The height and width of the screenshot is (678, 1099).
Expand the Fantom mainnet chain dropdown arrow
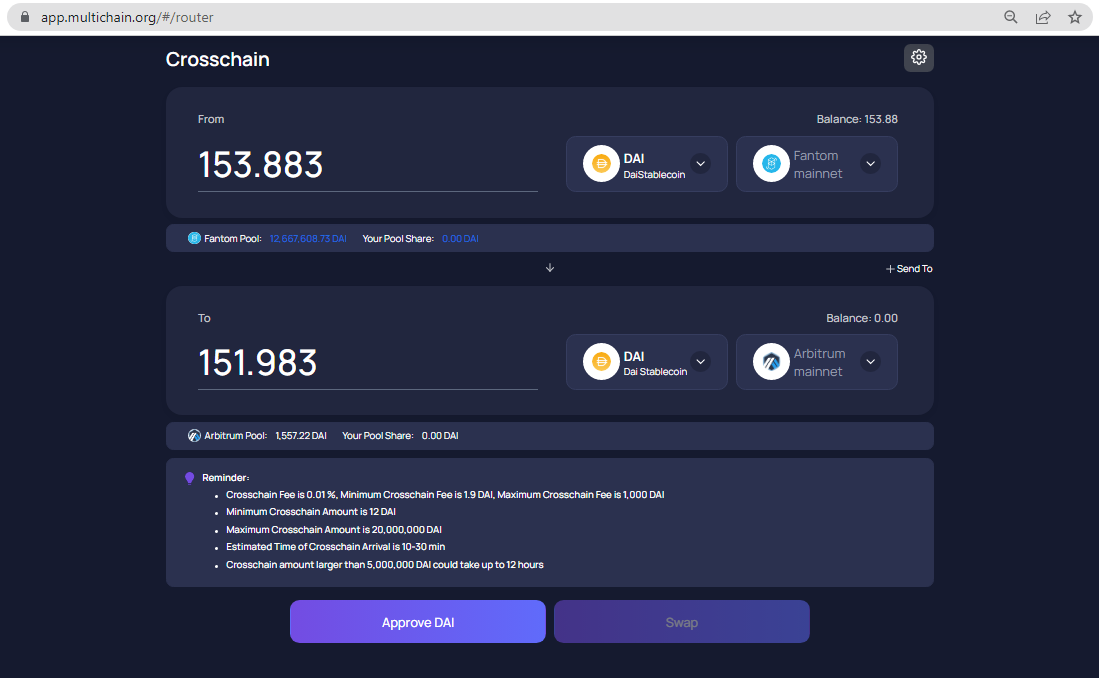(x=871, y=163)
